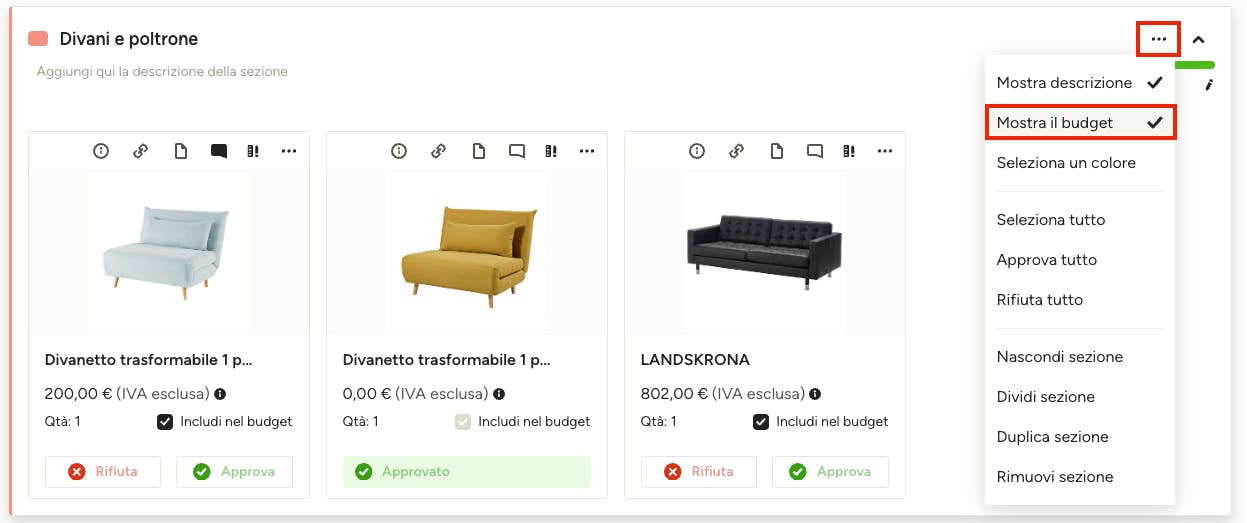
Task: Click the priority icon on LANDSKRONA card
Action: tap(850, 151)
